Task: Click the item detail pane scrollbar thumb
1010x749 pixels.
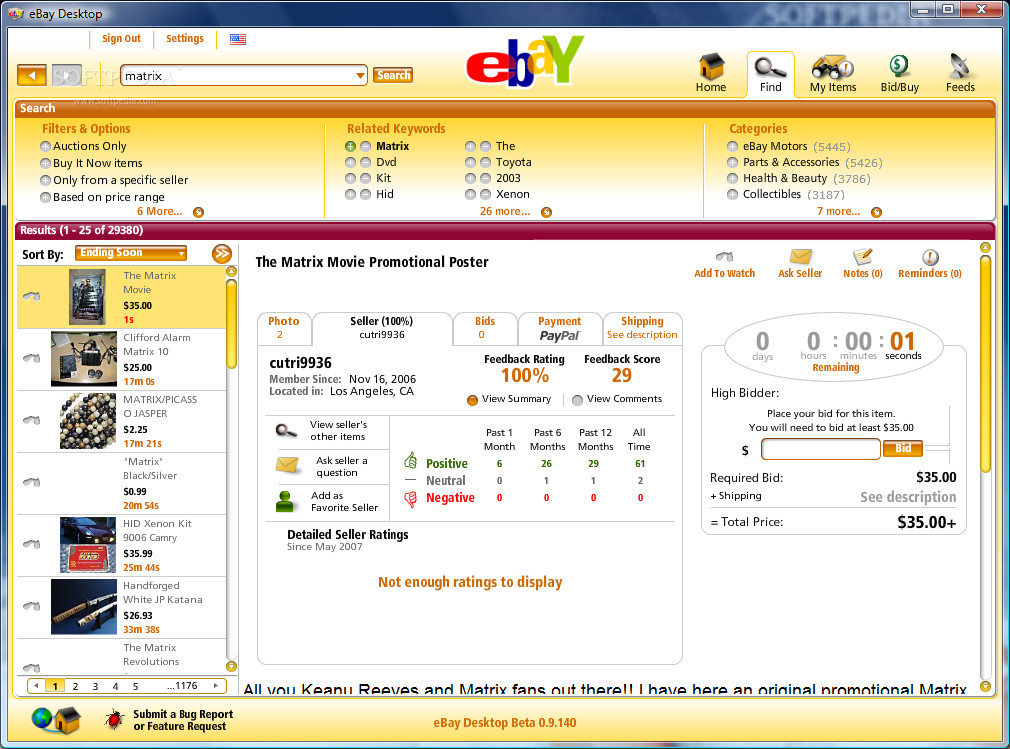Action: (985, 364)
